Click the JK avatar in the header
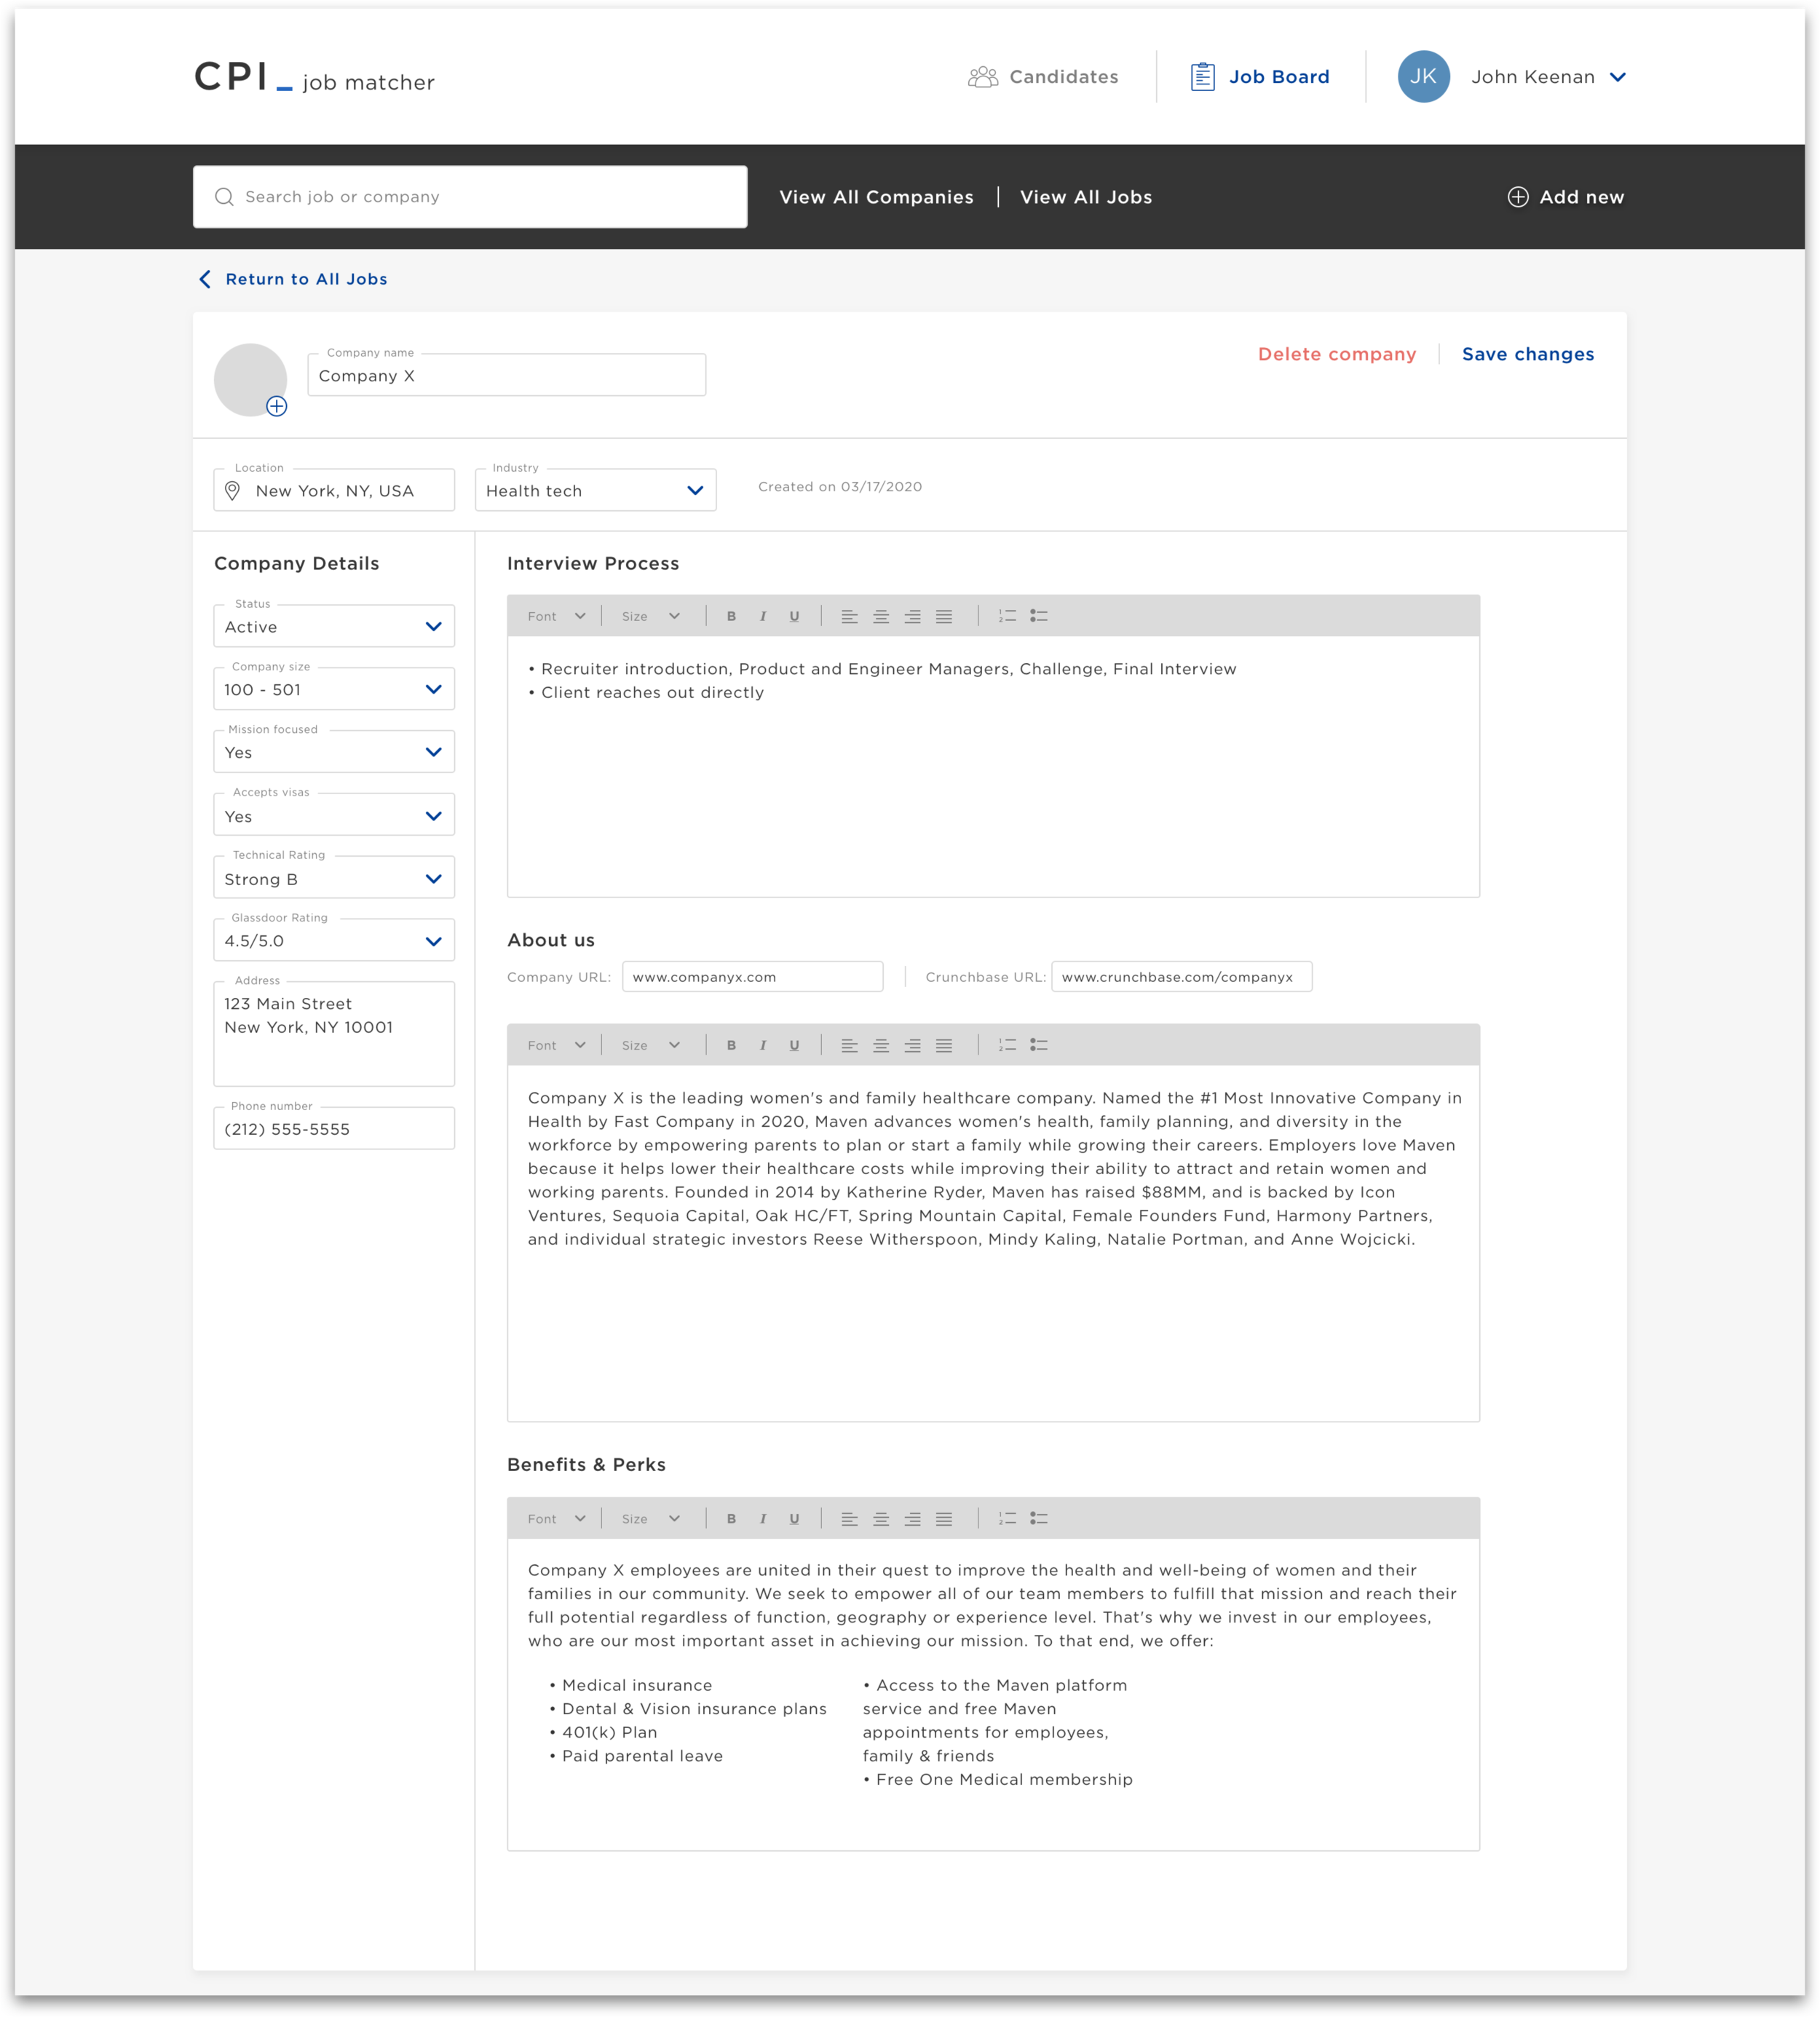This screenshot has height=2017, width=1820. click(x=1423, y=77)
